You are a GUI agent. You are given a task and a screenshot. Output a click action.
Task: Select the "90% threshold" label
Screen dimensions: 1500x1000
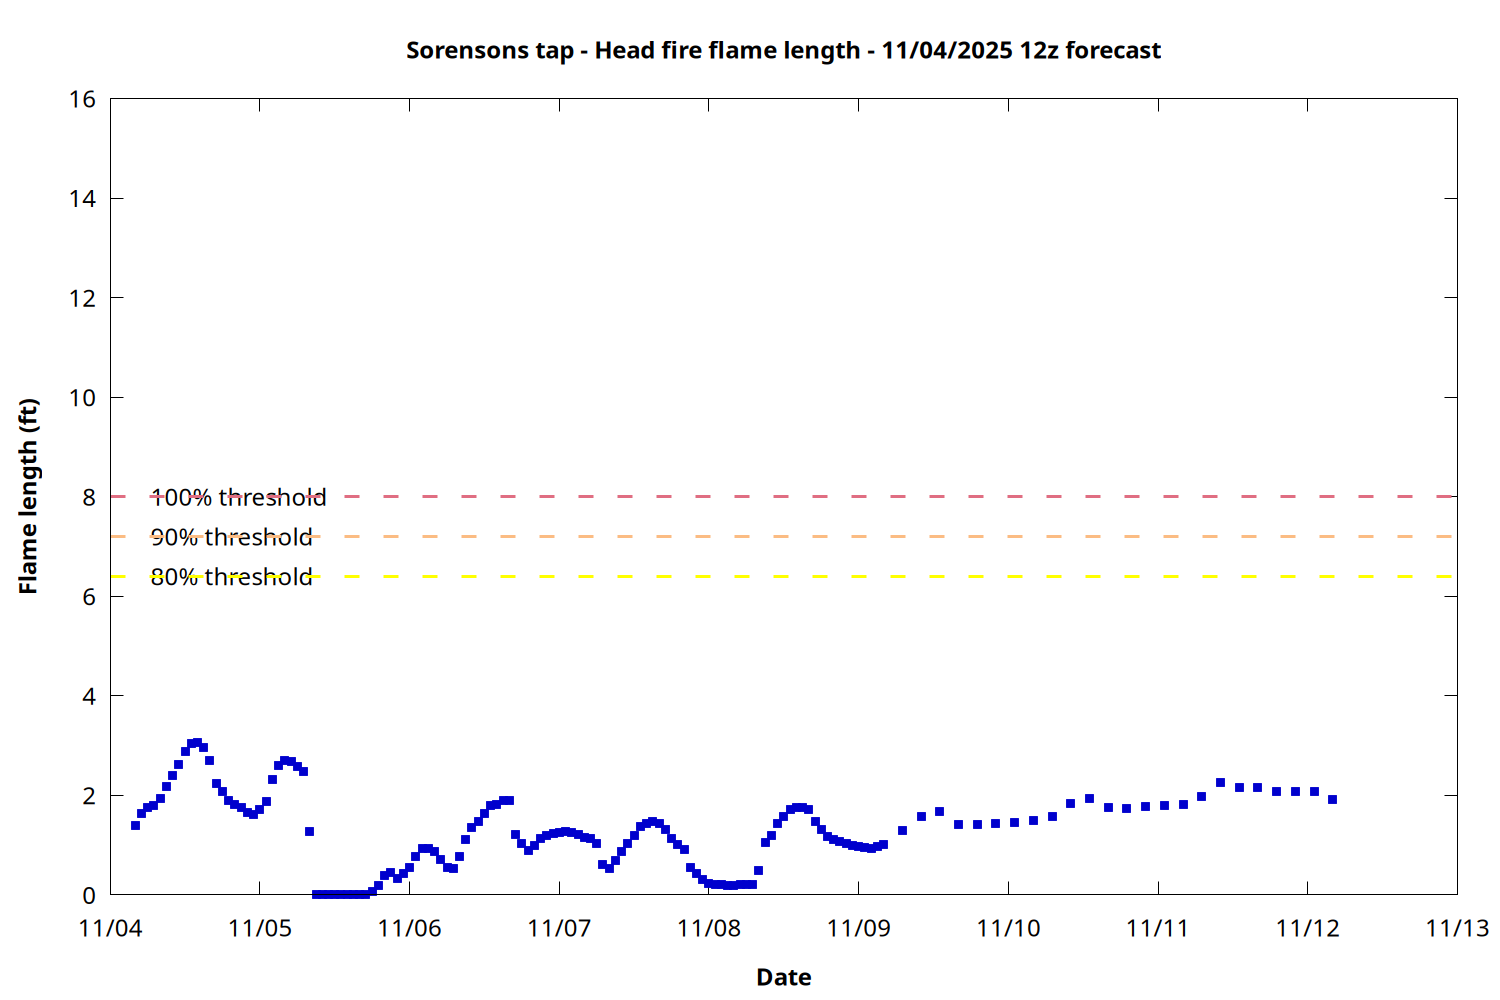point(231,537)
